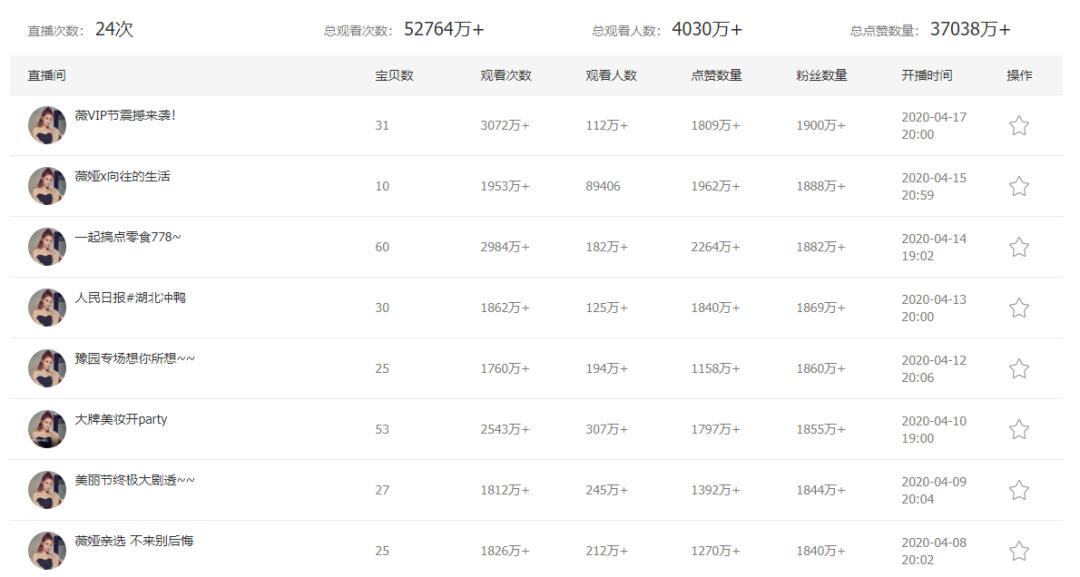Select total views 52764万+
1080x577 pixels.
click(x=444, y=29)
